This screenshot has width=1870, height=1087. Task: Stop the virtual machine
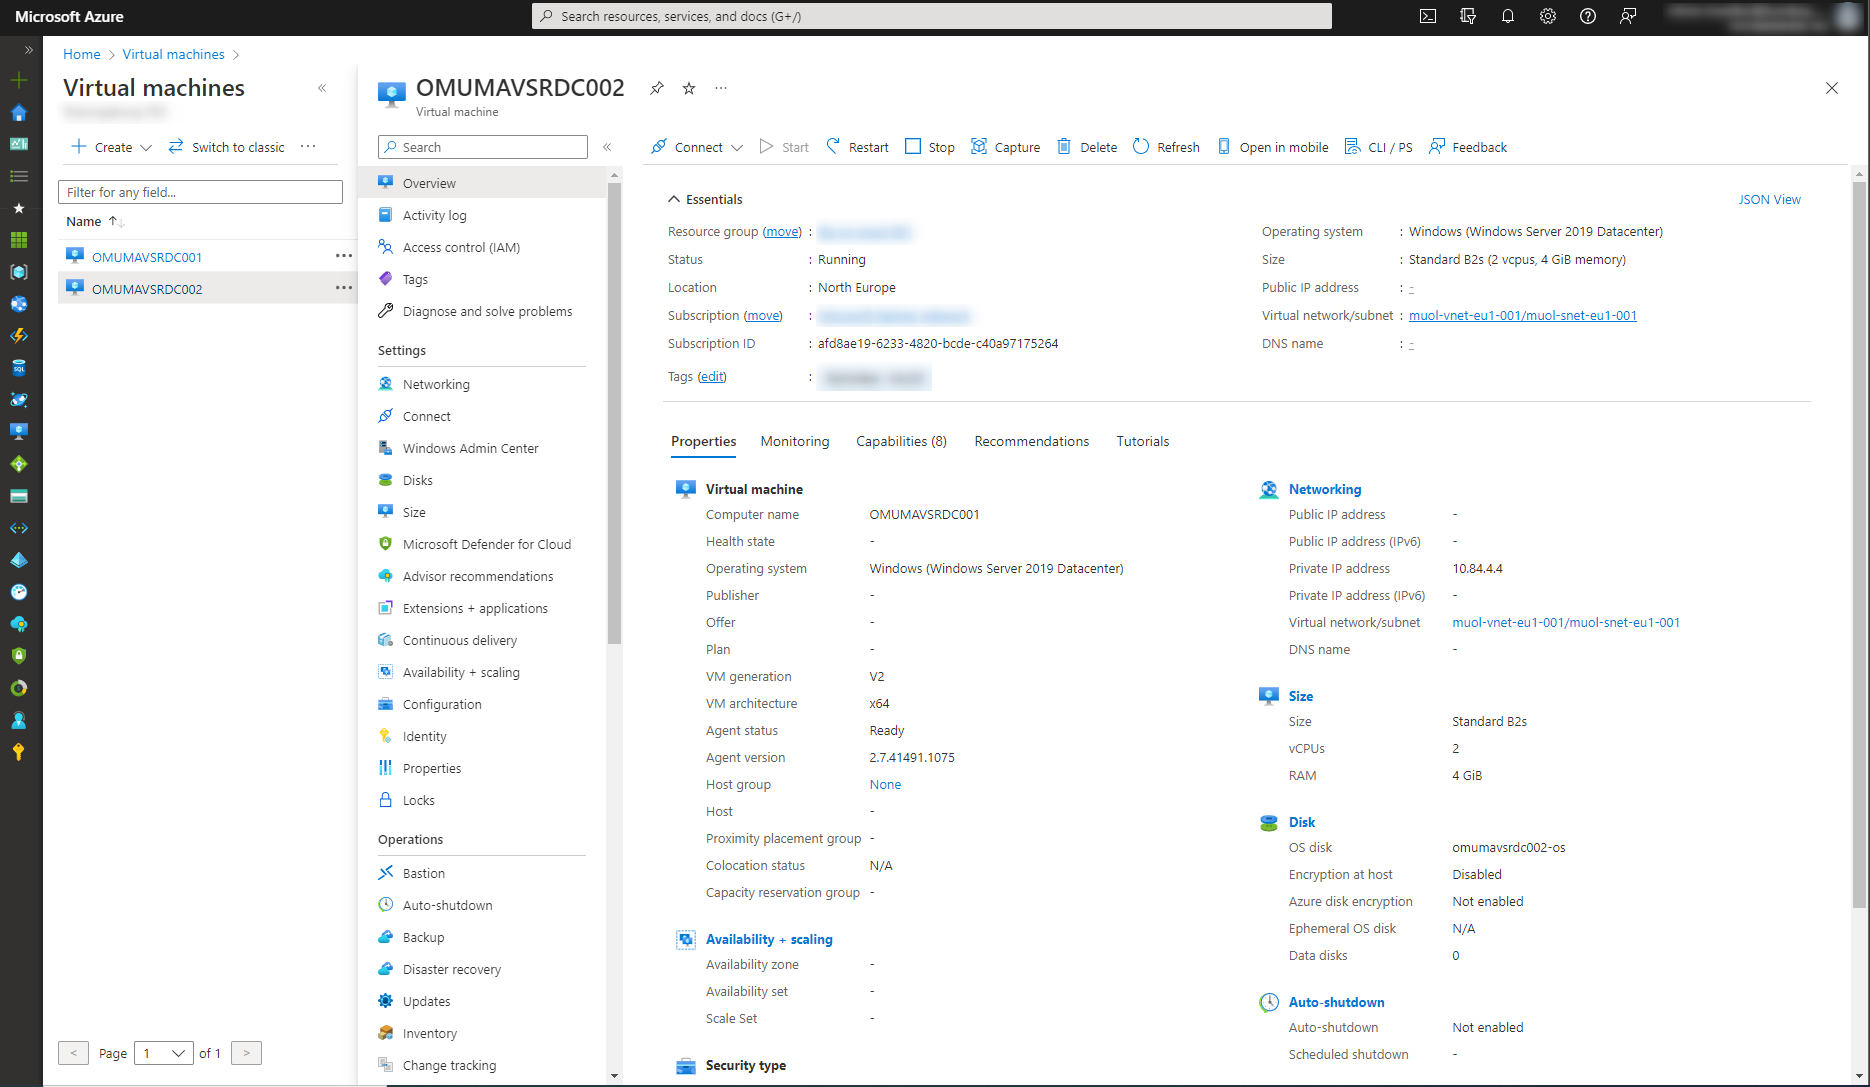tap(929, 146)
